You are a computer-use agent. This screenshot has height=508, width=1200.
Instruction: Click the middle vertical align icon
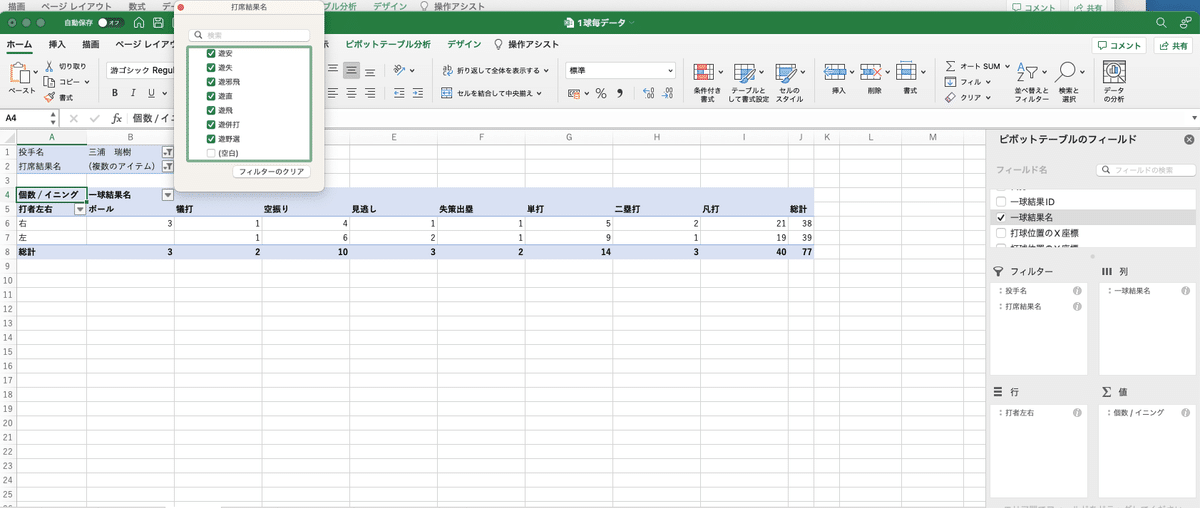352,70
